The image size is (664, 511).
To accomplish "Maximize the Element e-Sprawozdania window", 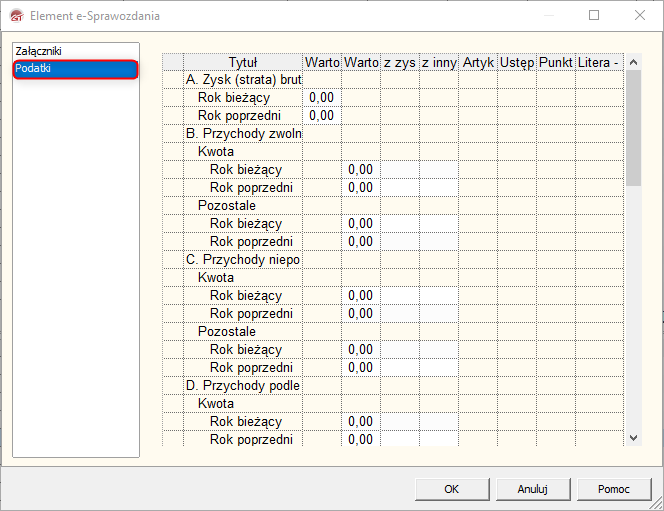I will (594, 15).
